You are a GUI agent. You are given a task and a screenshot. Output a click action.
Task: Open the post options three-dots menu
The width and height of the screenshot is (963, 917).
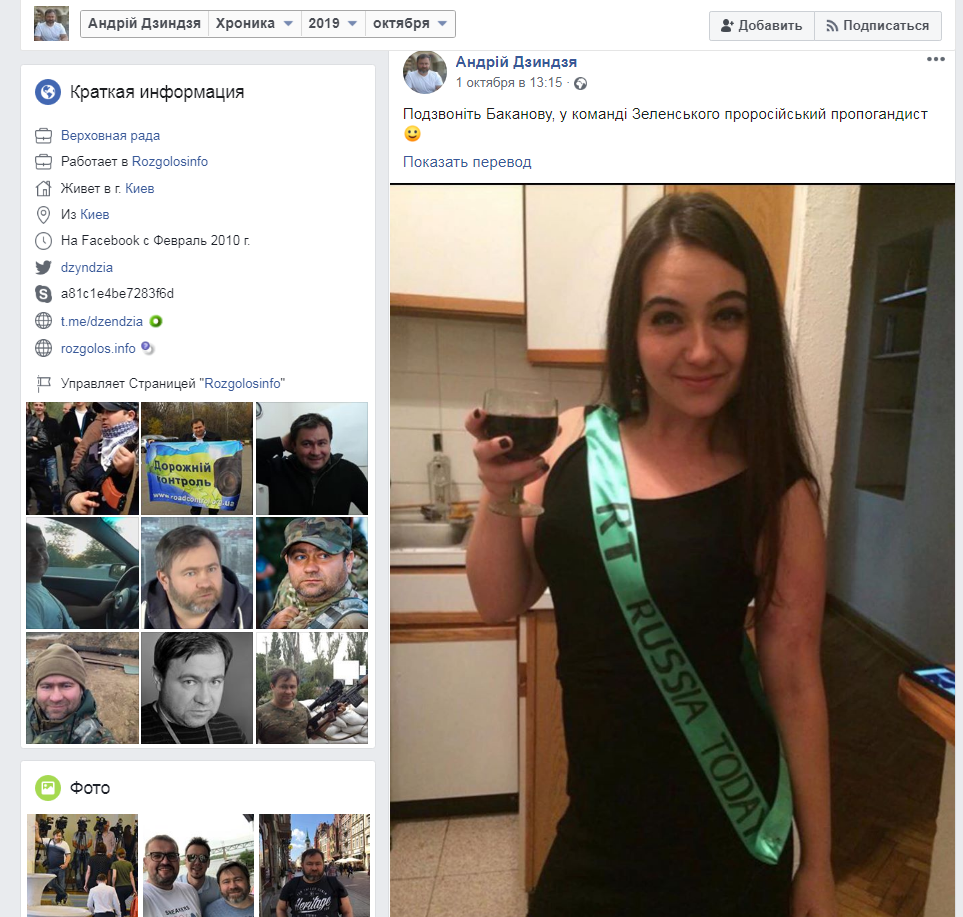click(935, 60)
